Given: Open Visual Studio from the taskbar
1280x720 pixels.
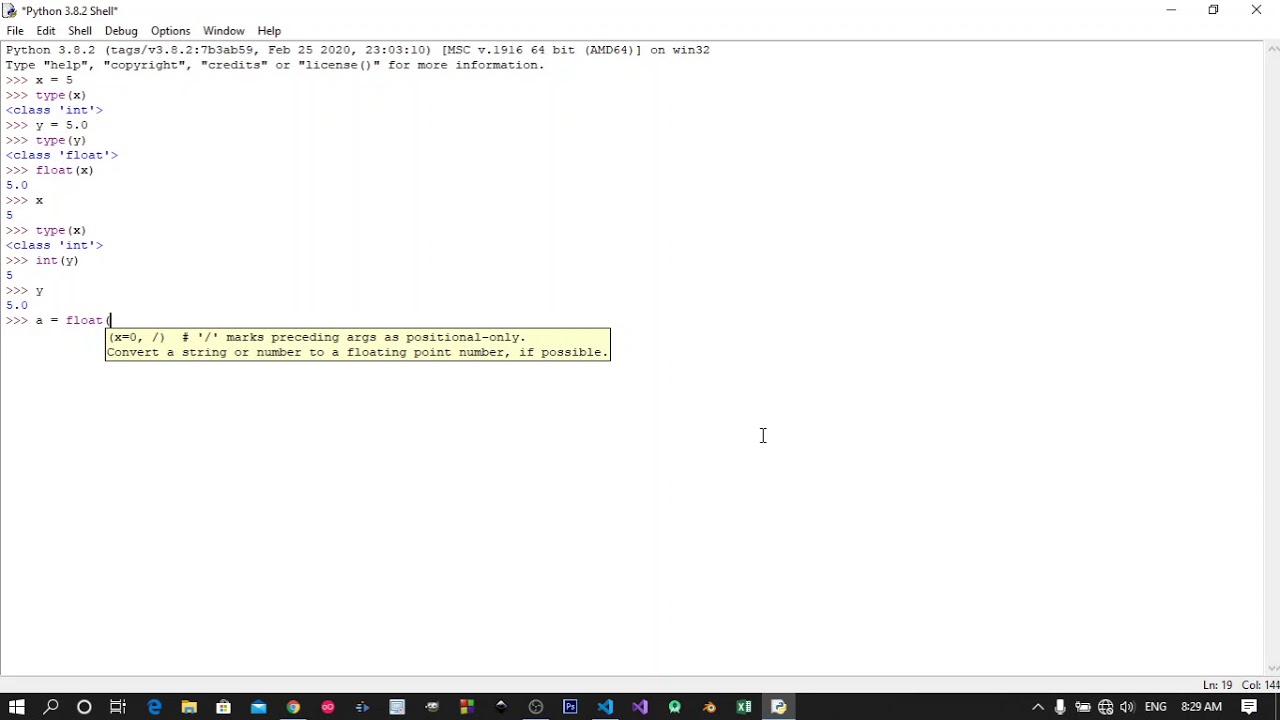Looking at the screenshot, I should (640, 707).
